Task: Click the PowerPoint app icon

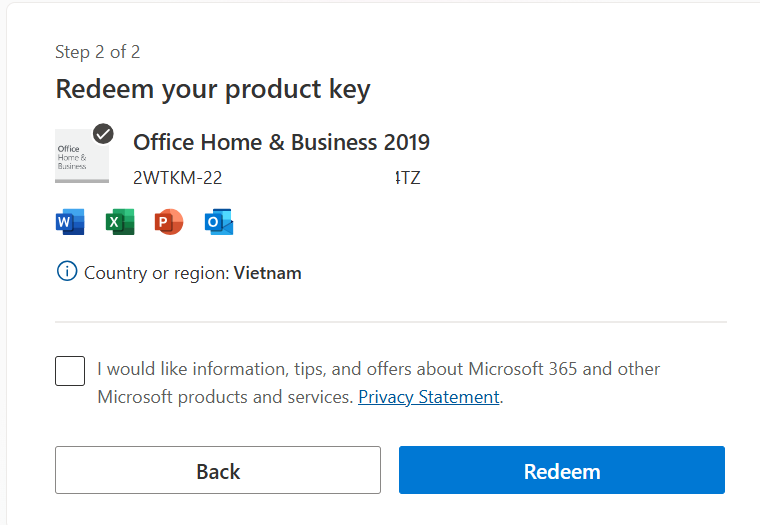Action: pyautogui.click(x=169, y=222)
